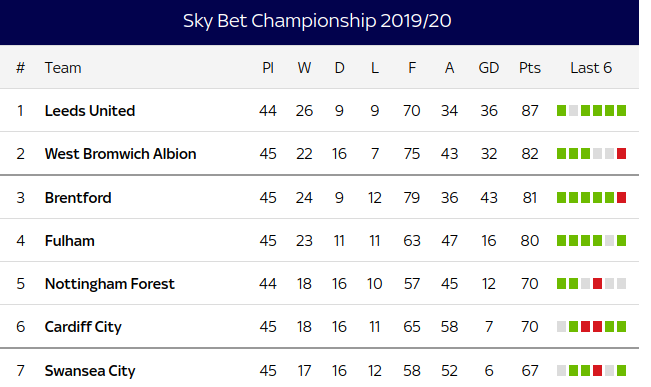Open Cardiff City team link
This screenshot has width=651, height=387.
[83, 327]
